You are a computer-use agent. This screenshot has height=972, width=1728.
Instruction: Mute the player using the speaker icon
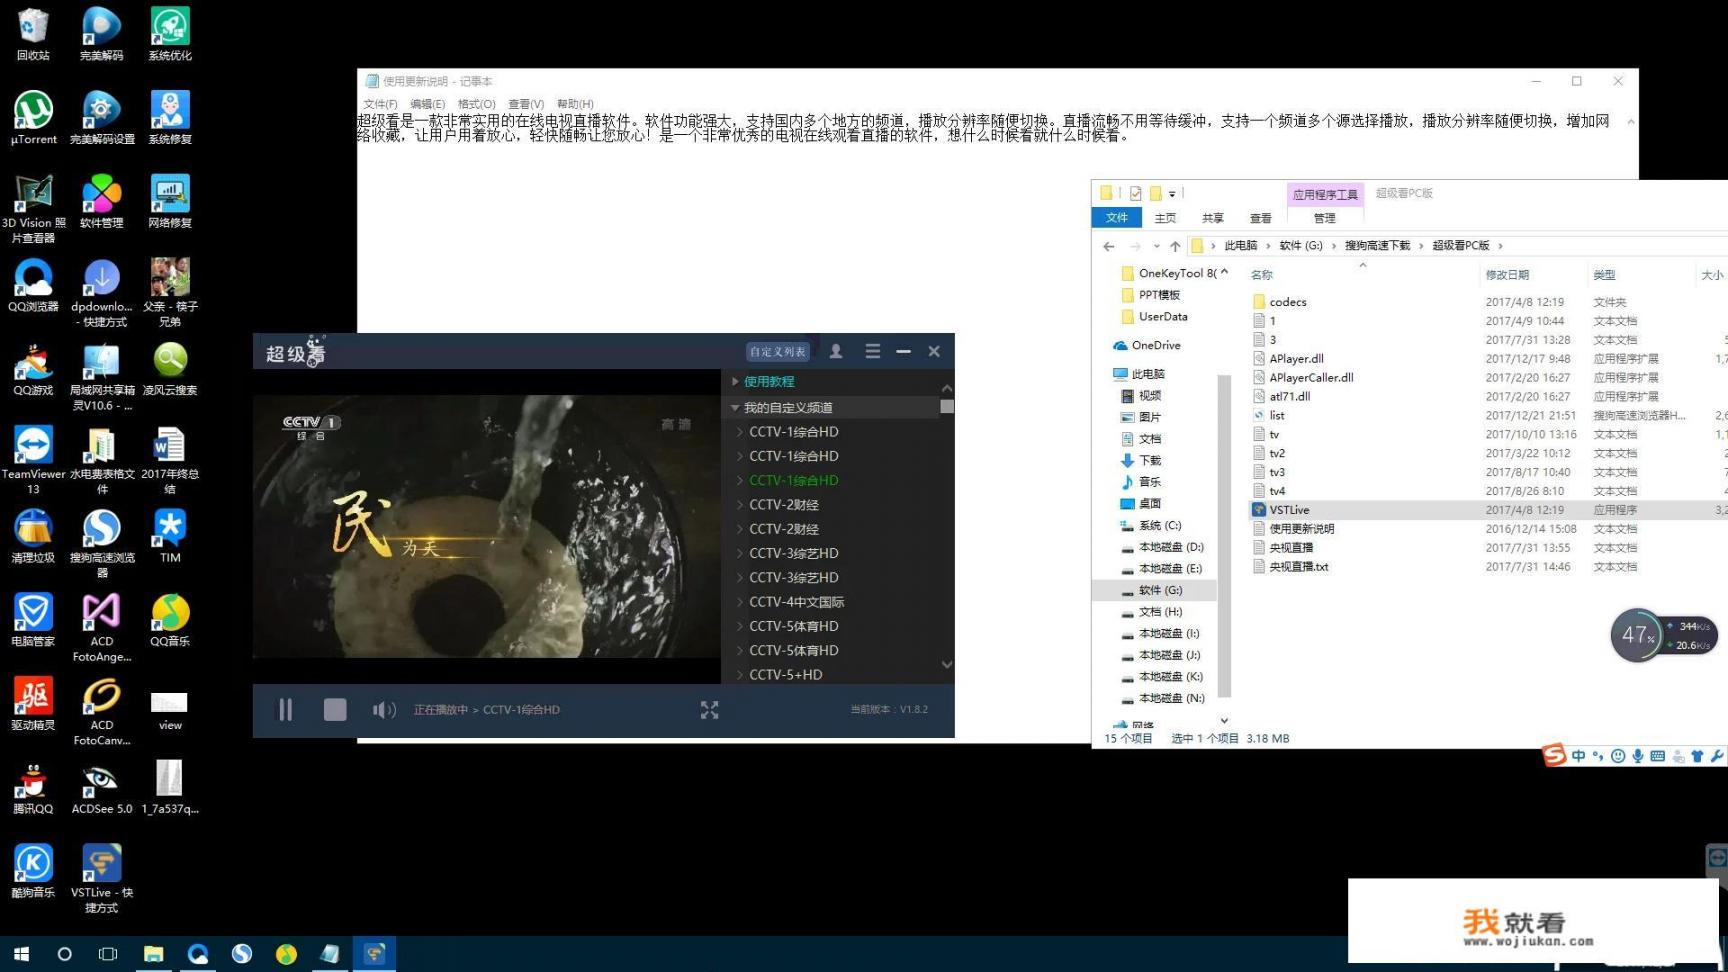coord(384,710)
